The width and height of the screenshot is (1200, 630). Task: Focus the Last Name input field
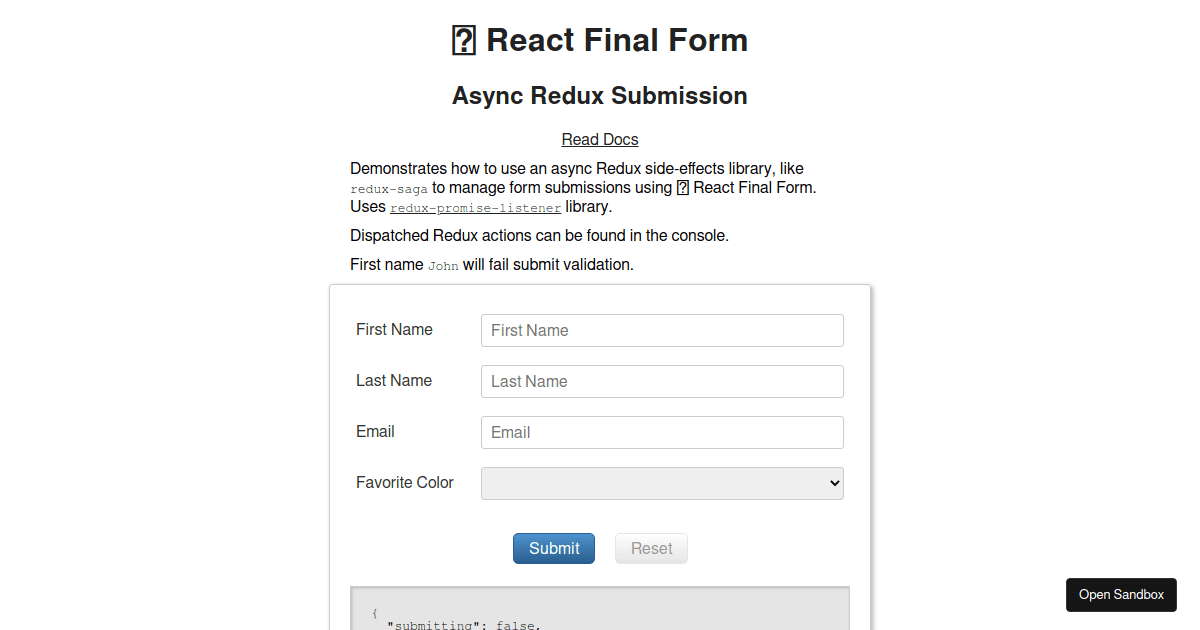tap(662, 381)
